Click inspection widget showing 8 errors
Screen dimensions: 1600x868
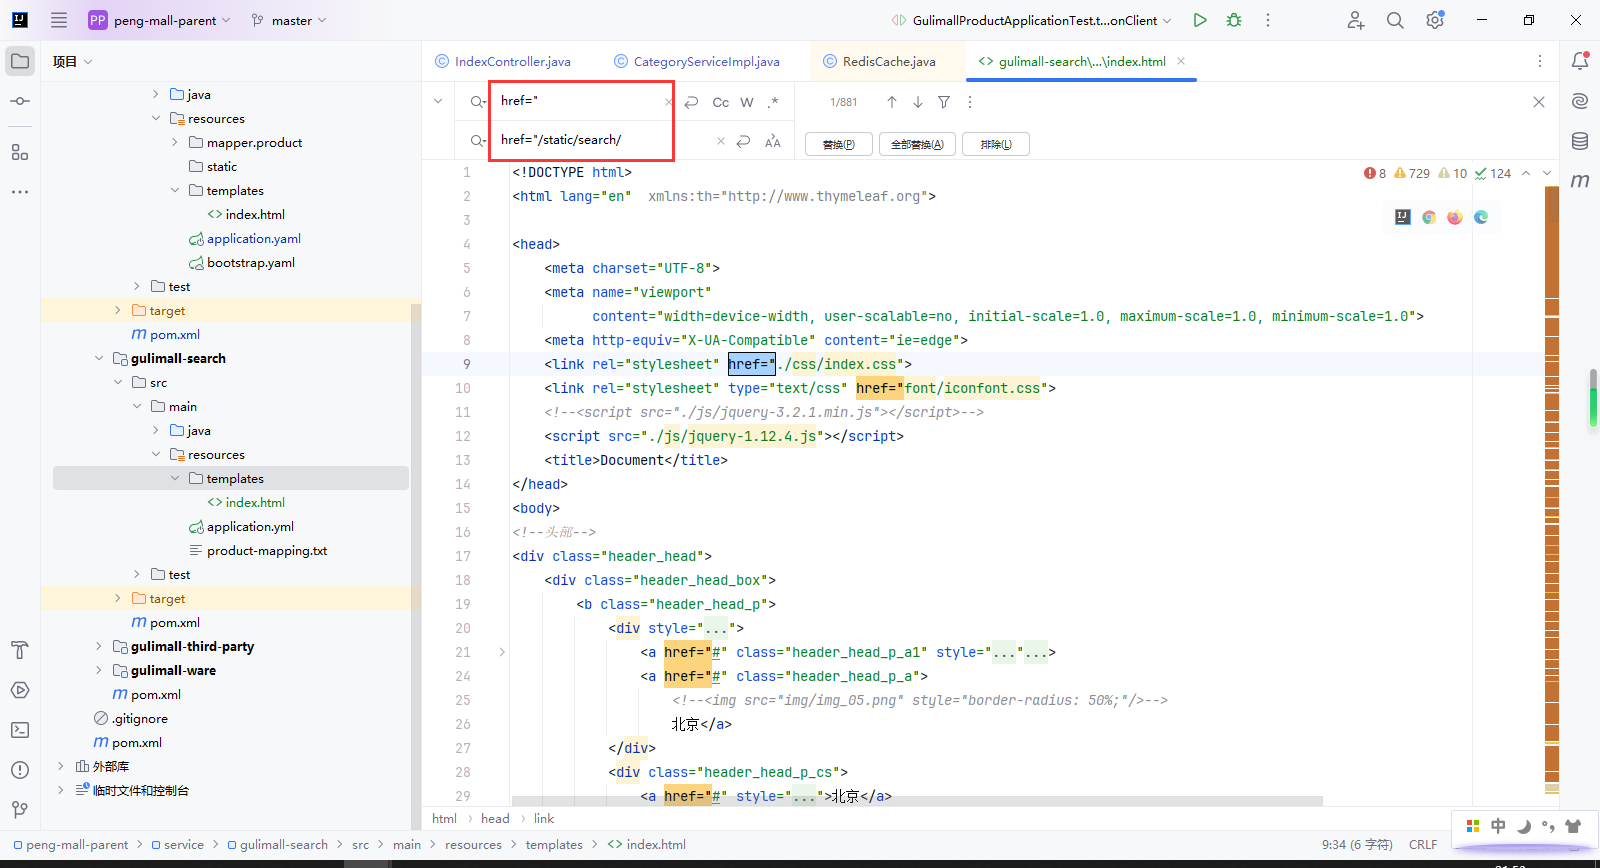1376,173
